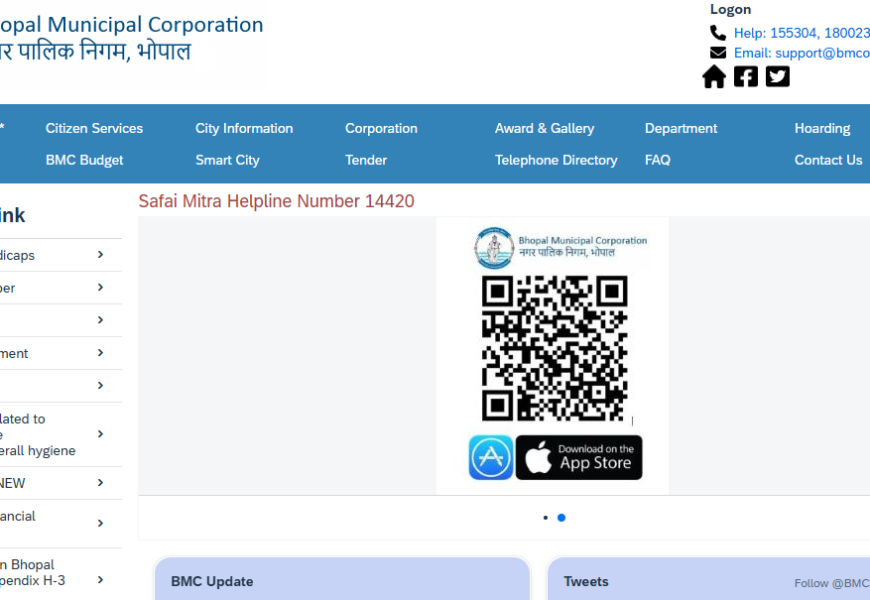
Task: Click the BMC logo above the QR code
Action: [x=494, y=248]
